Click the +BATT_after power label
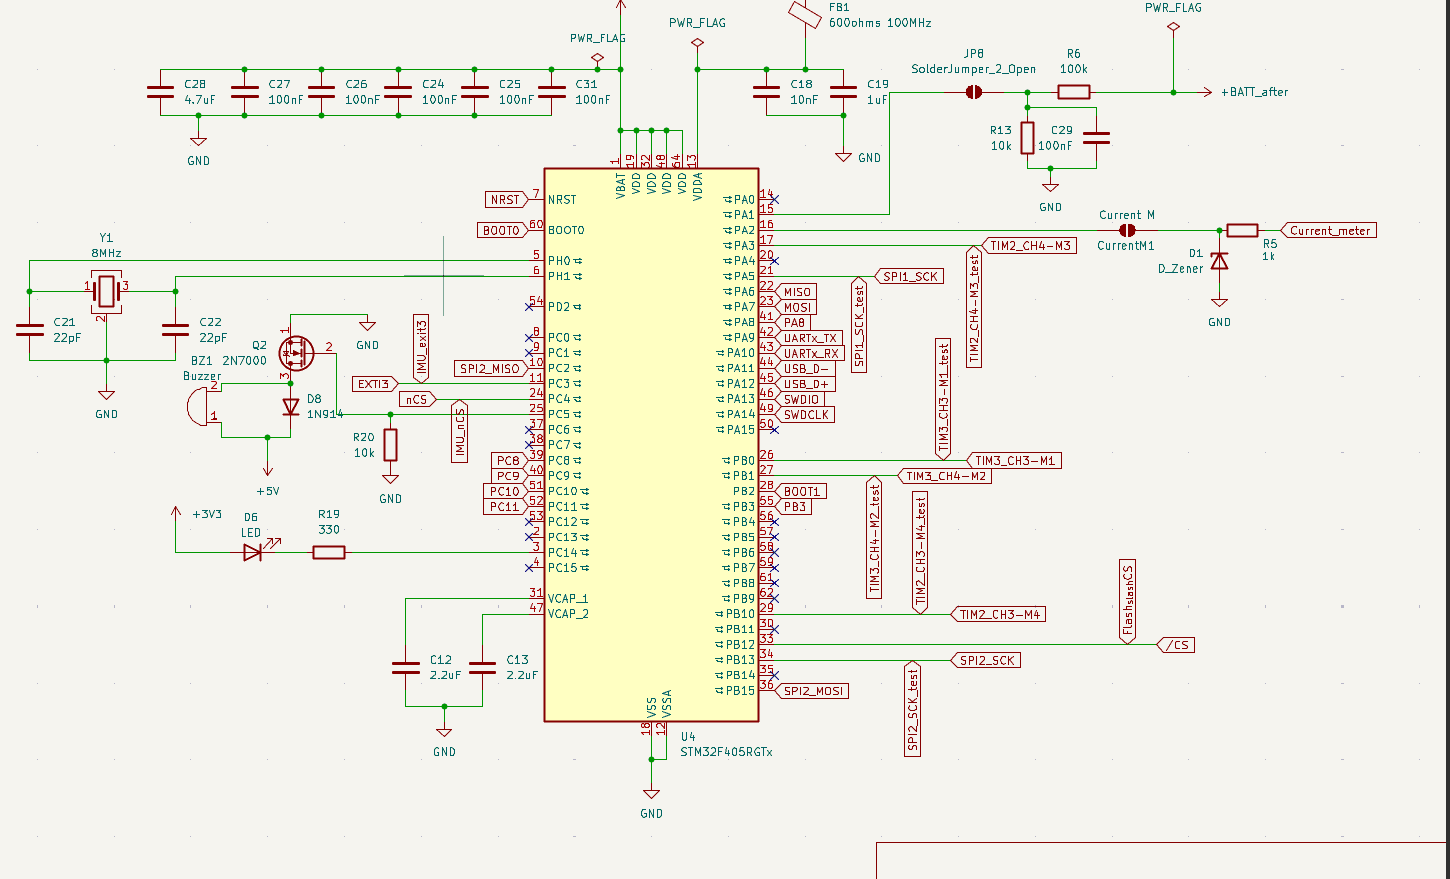 point(1254,92)
